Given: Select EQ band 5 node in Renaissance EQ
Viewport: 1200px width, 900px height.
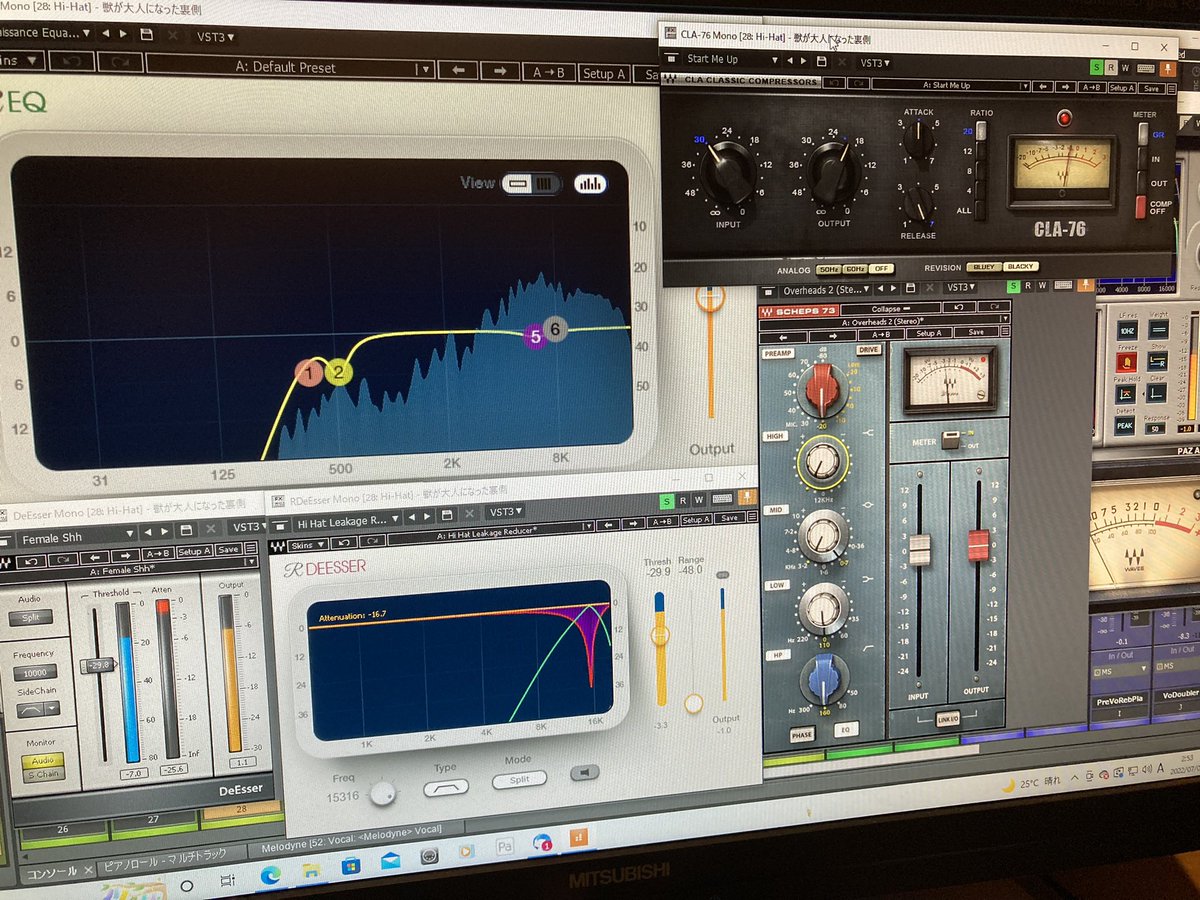Looking at the screenshot, I should pyautogui.click(x=535, y=336).
